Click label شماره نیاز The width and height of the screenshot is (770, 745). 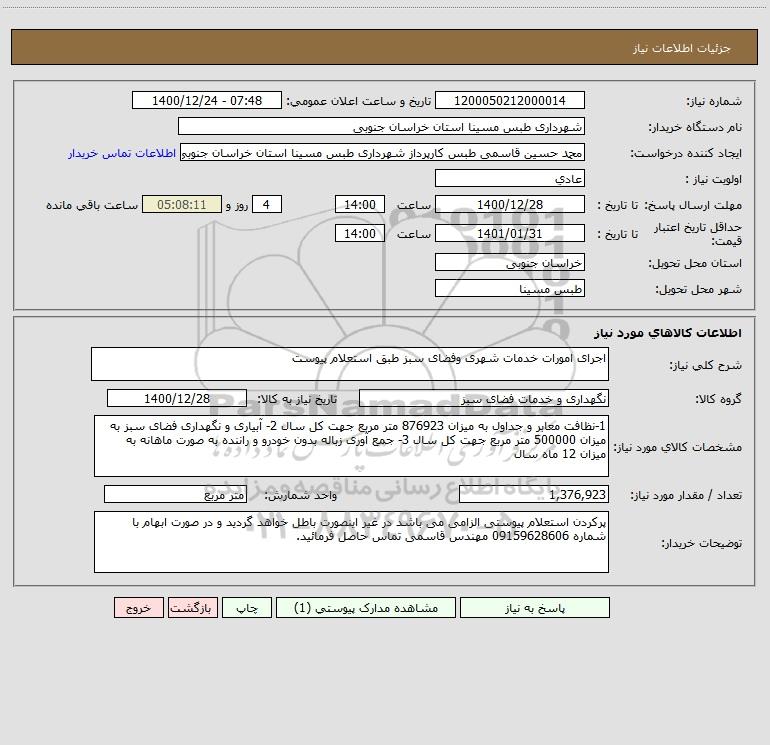pos(714,102)
